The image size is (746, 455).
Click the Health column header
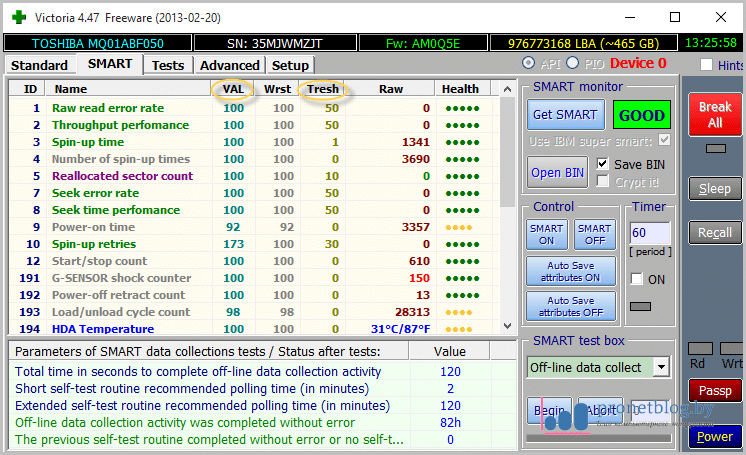pos(460,89)
